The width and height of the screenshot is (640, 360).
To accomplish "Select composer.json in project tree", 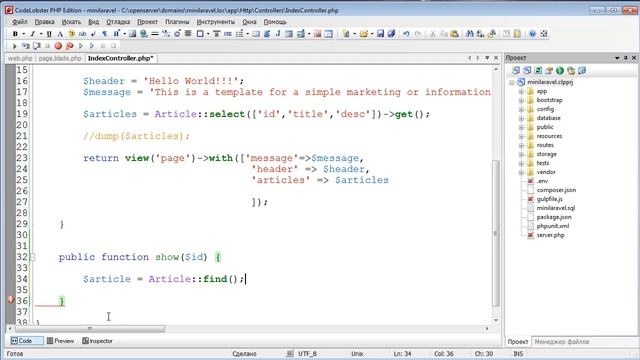I will [556, 190].
